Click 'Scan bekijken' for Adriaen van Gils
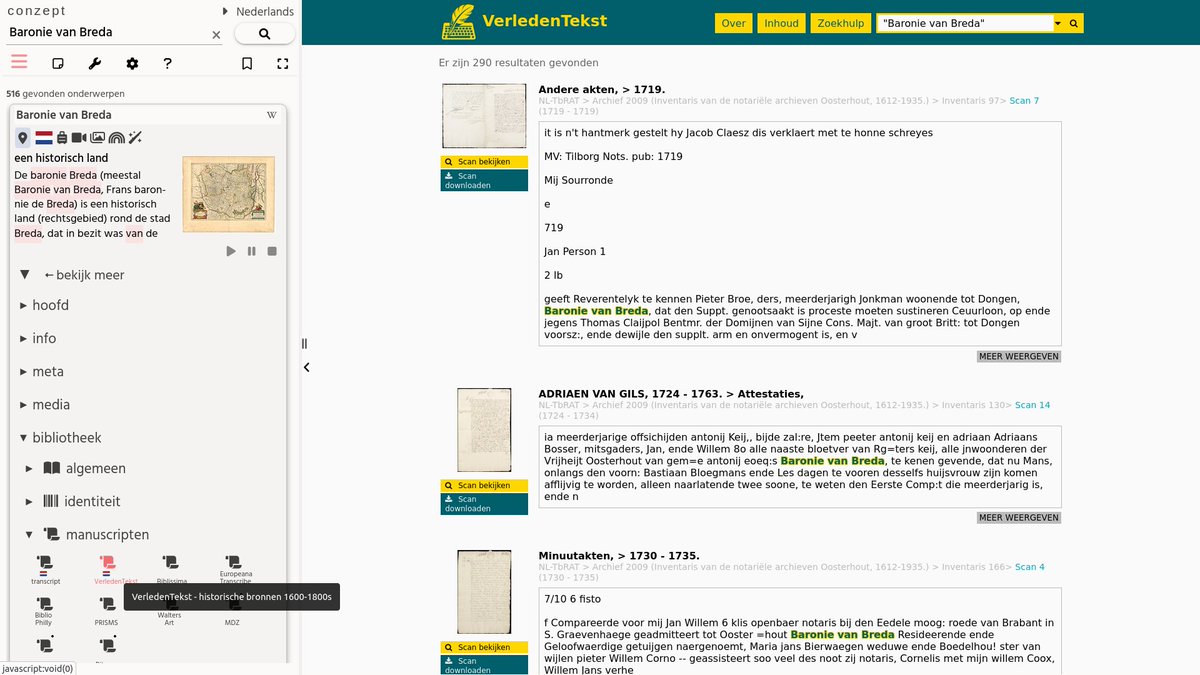Viewport: 1200px width, 675px height. [x=484, y=486]
